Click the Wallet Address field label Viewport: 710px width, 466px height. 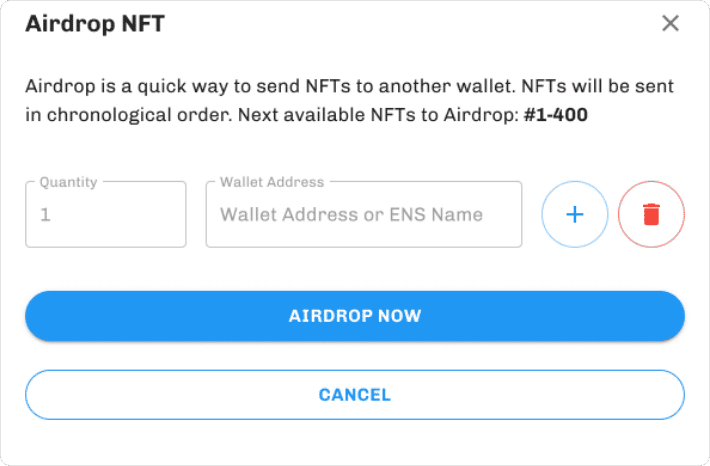(x=272, y=182)
